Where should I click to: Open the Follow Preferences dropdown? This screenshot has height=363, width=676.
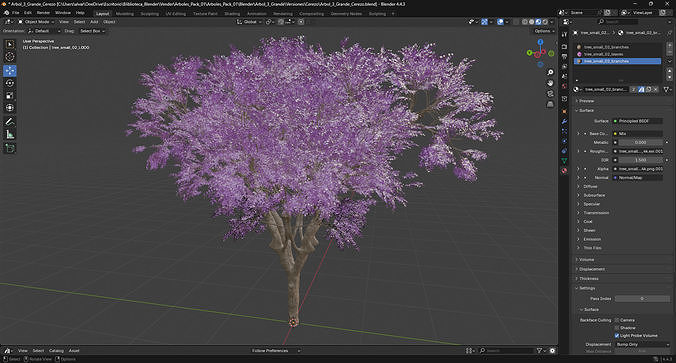tap(275, 350)
